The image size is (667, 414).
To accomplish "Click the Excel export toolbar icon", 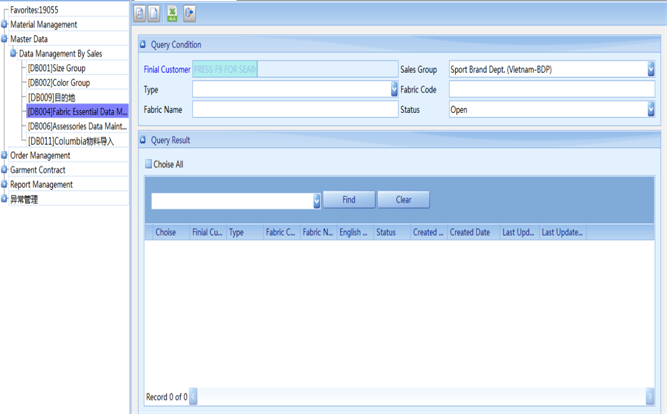I will coord(172,13).
